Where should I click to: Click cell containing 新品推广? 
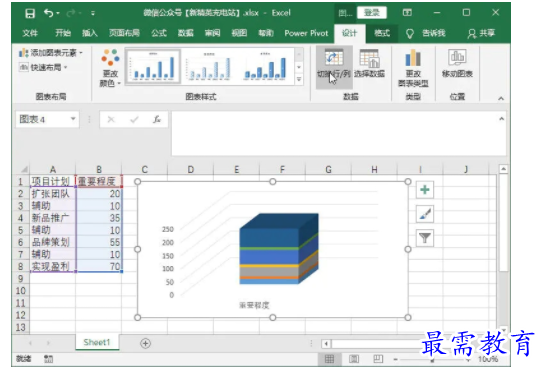[53, 218]
